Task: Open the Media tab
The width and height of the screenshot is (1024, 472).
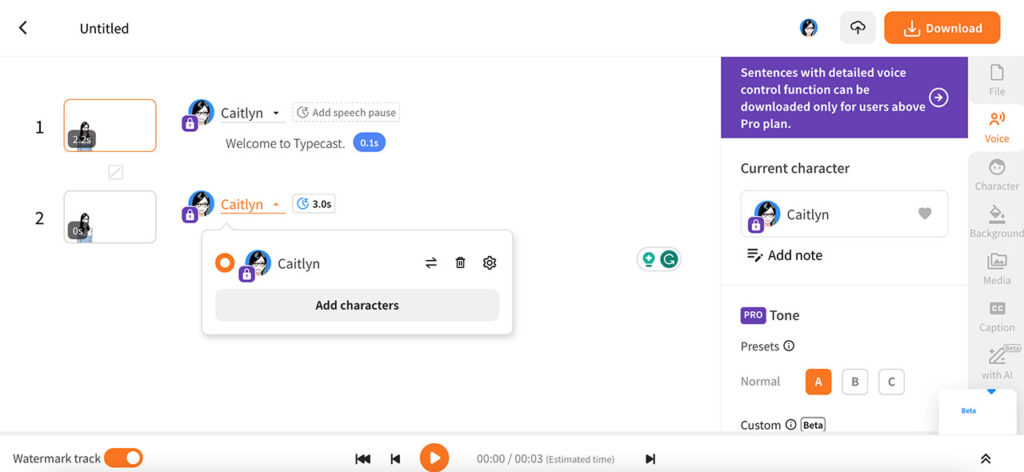Action: (997, 269)
